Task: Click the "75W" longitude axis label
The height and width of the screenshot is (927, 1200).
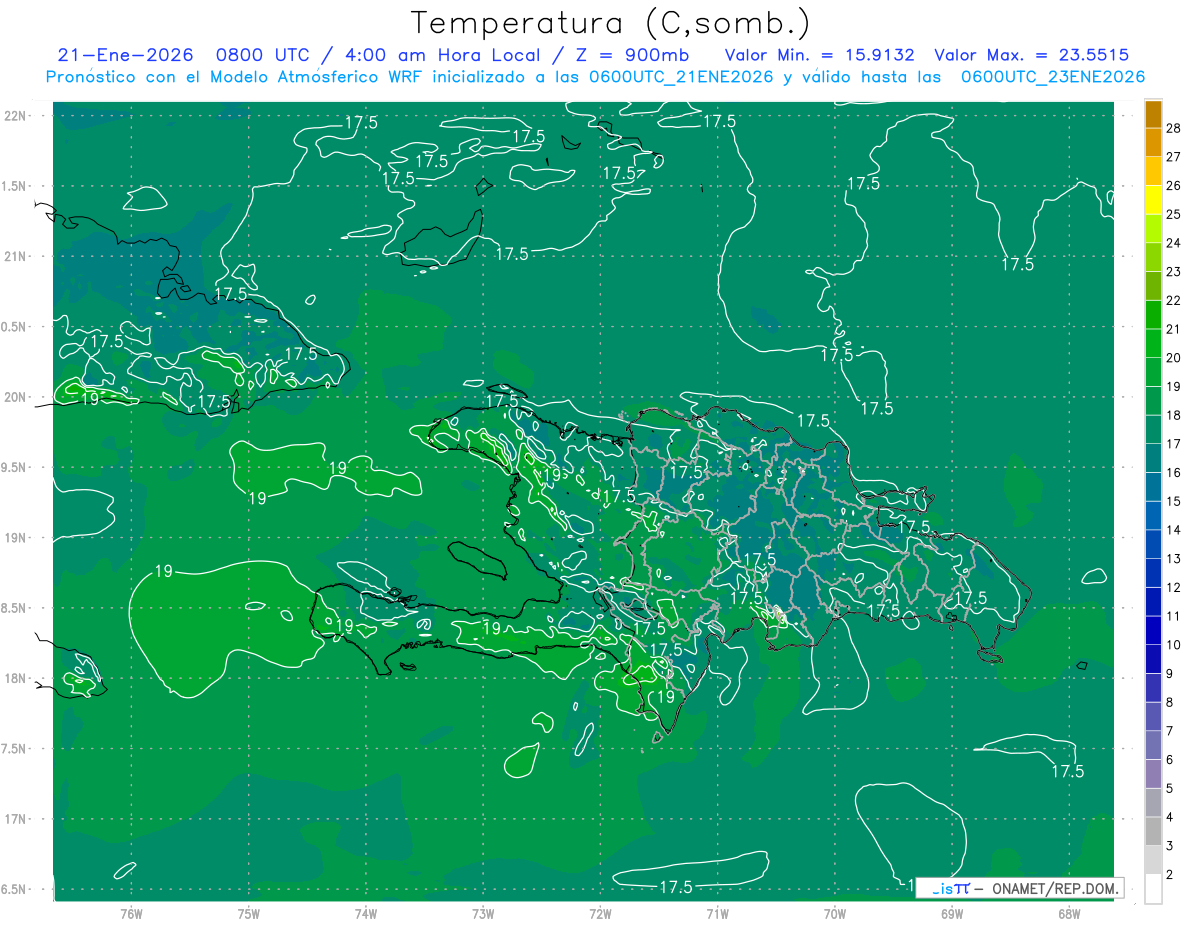Action: point(249,913)
